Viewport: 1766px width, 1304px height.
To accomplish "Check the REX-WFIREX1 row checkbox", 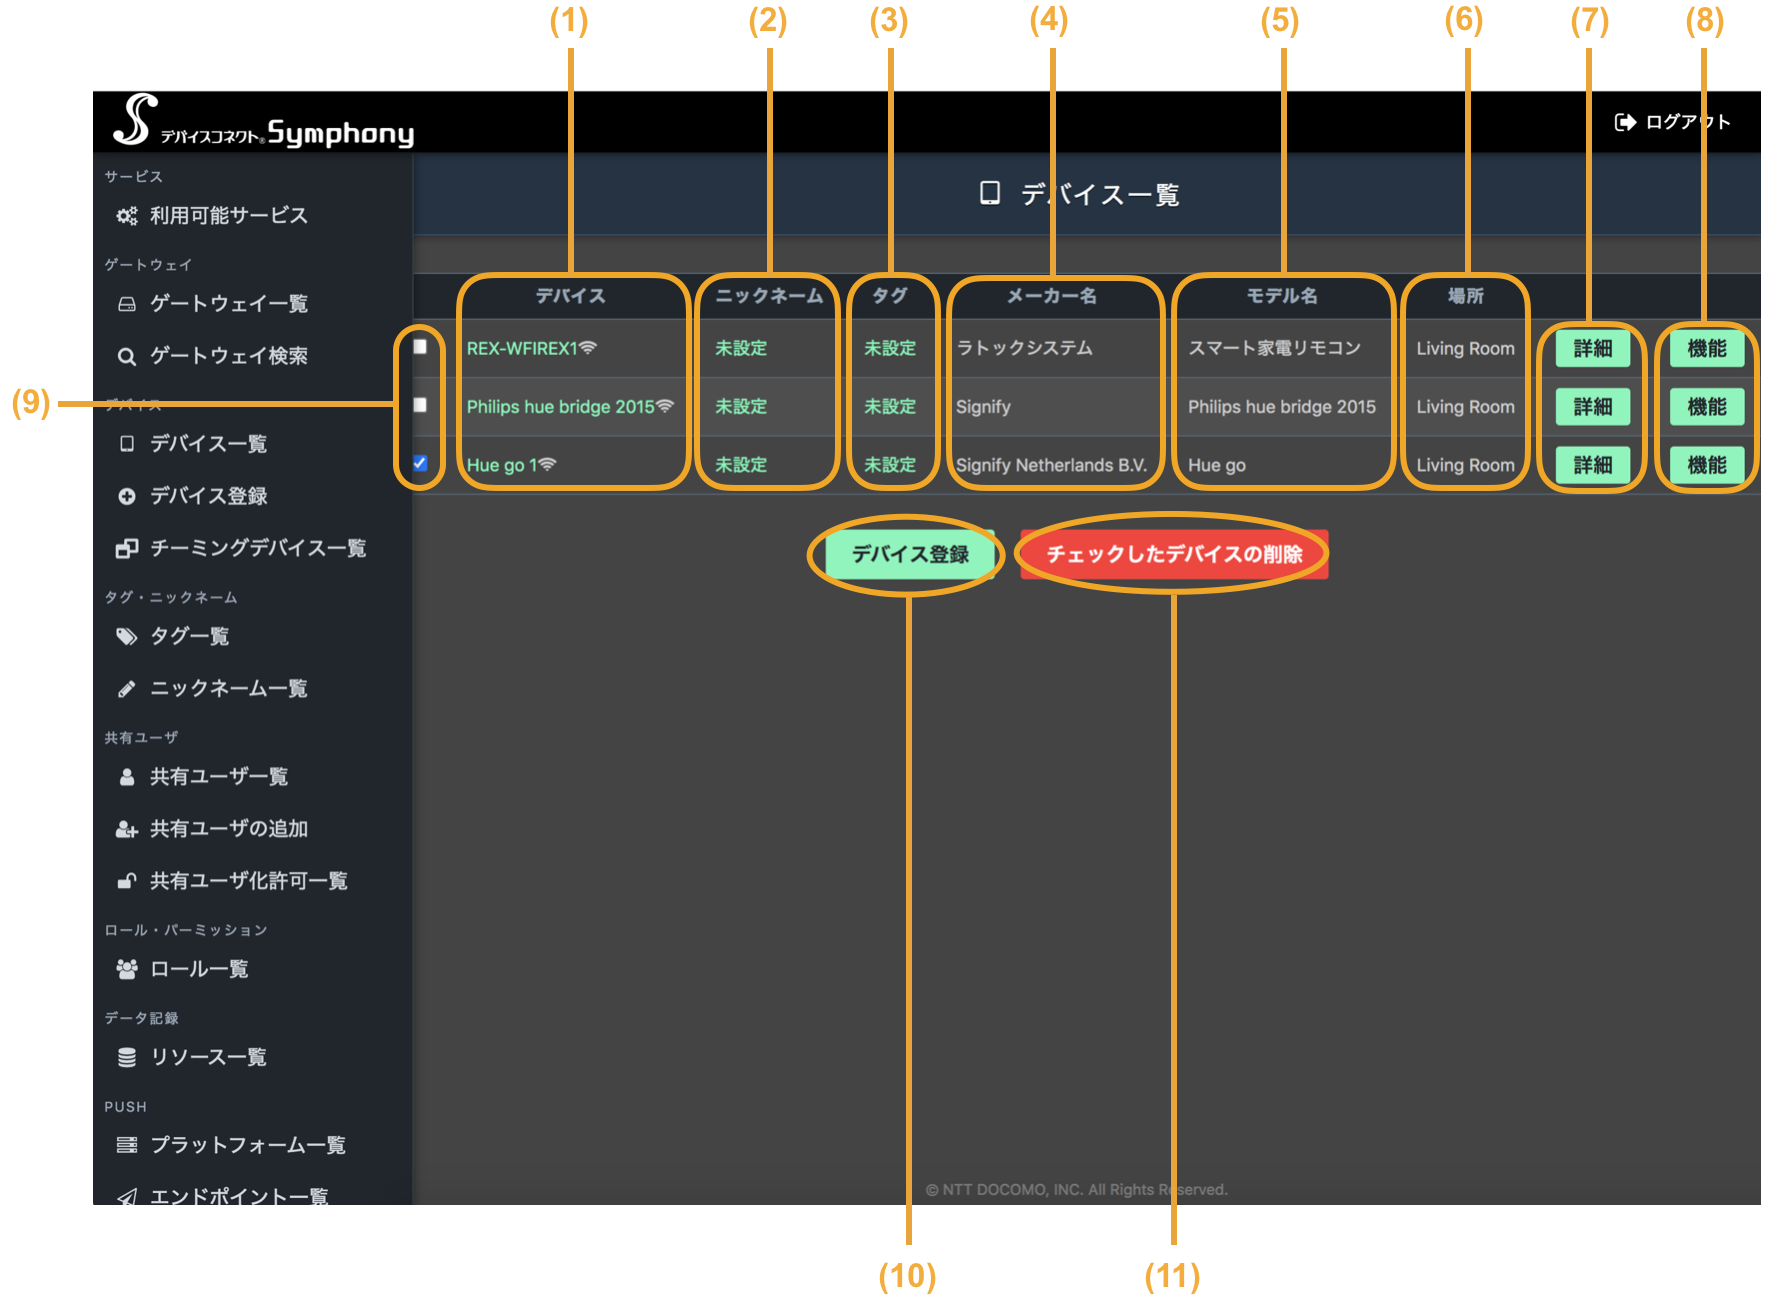I will pyautogui.click(x=420, y=346).
